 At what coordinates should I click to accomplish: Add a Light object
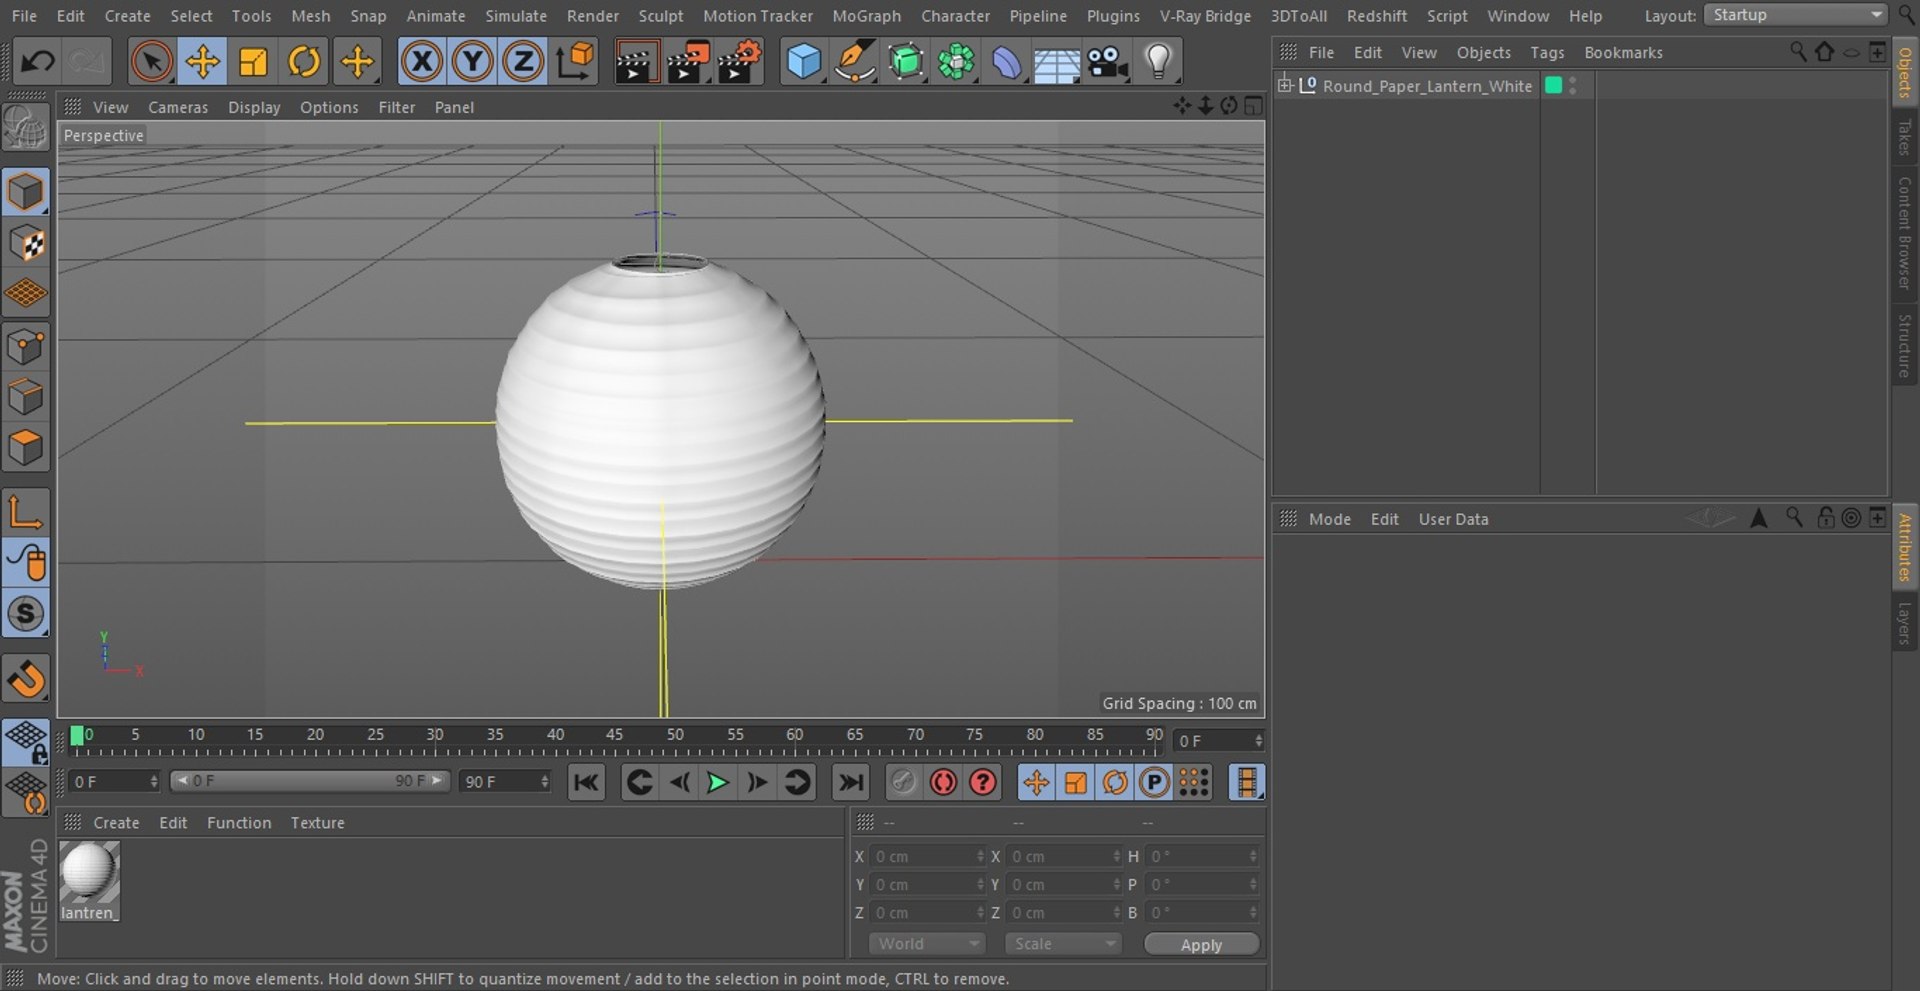click(x=1158, y=62)
